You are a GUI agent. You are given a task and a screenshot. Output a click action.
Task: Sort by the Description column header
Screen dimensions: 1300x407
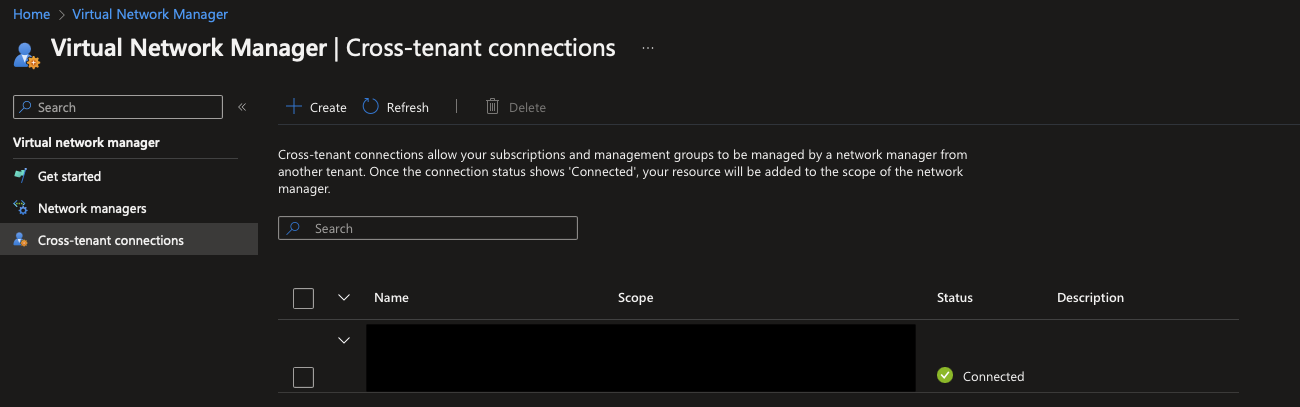tap(1090, 298)
